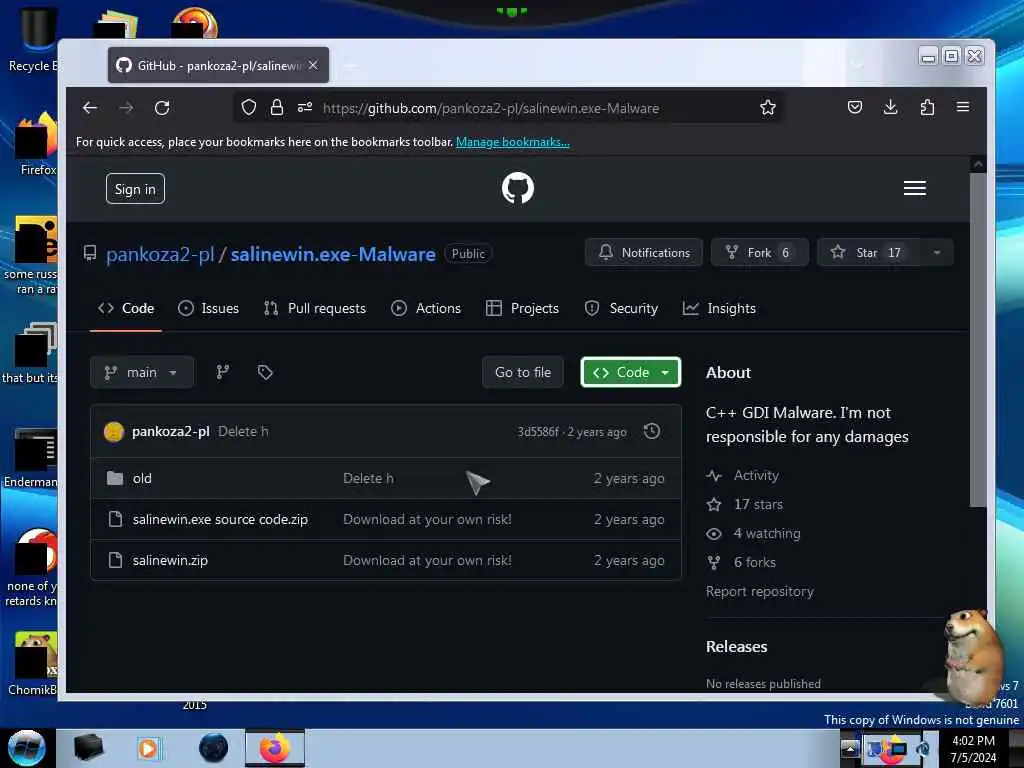The image size is (1024, 768).
Task: Open Firefox downloads panel
Action: (x=890, y=107)
